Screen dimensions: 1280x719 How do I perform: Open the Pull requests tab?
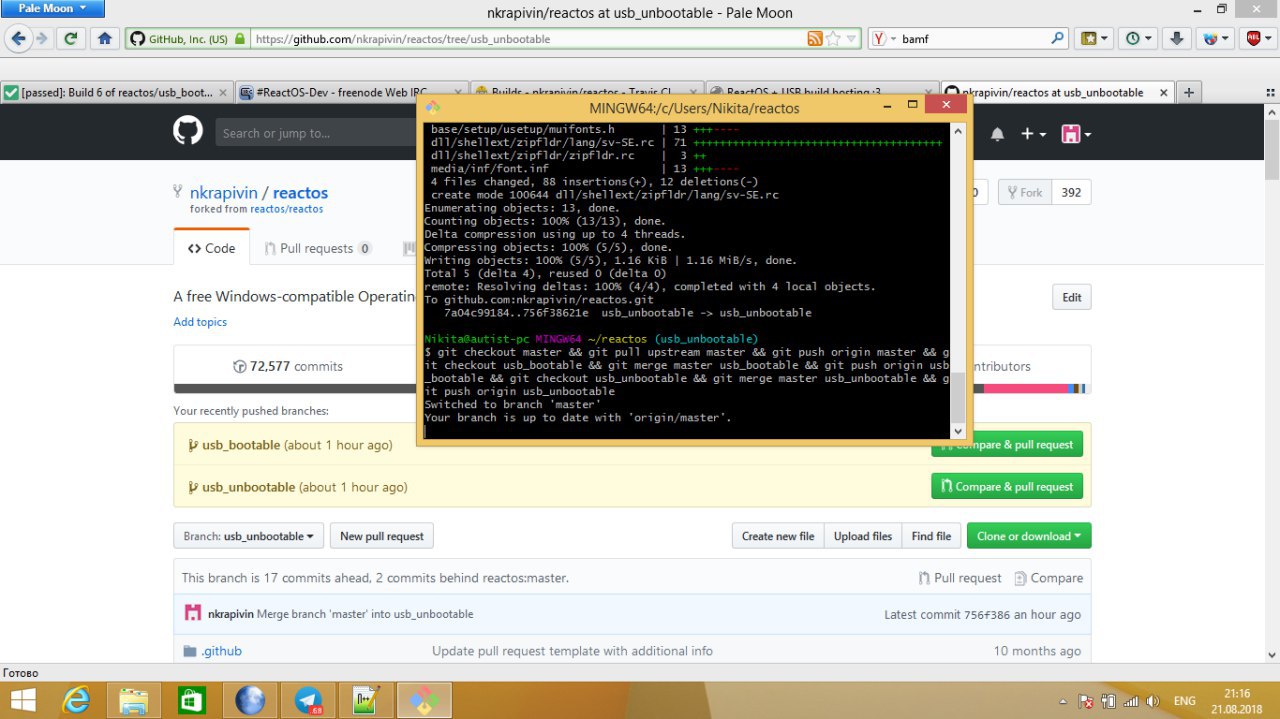tap(318, 248)
